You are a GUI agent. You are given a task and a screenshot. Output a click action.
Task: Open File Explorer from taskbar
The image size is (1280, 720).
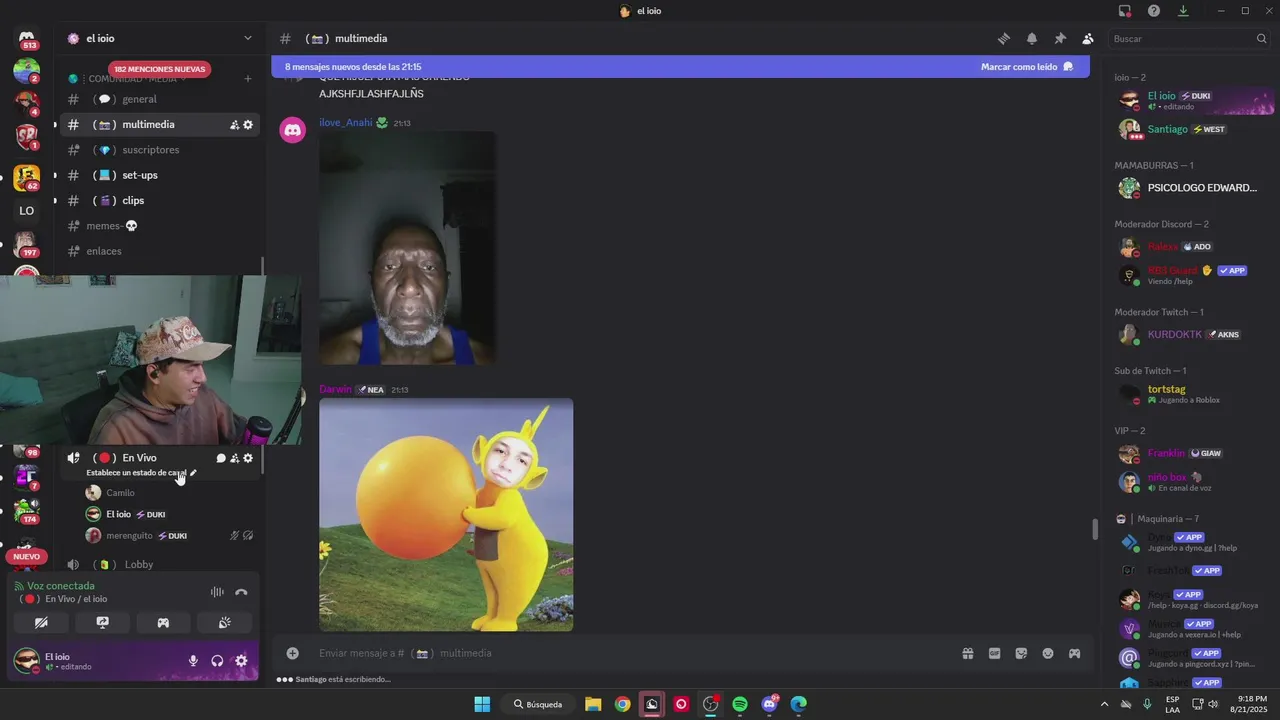pyautogui.click(x=593, y=704)
